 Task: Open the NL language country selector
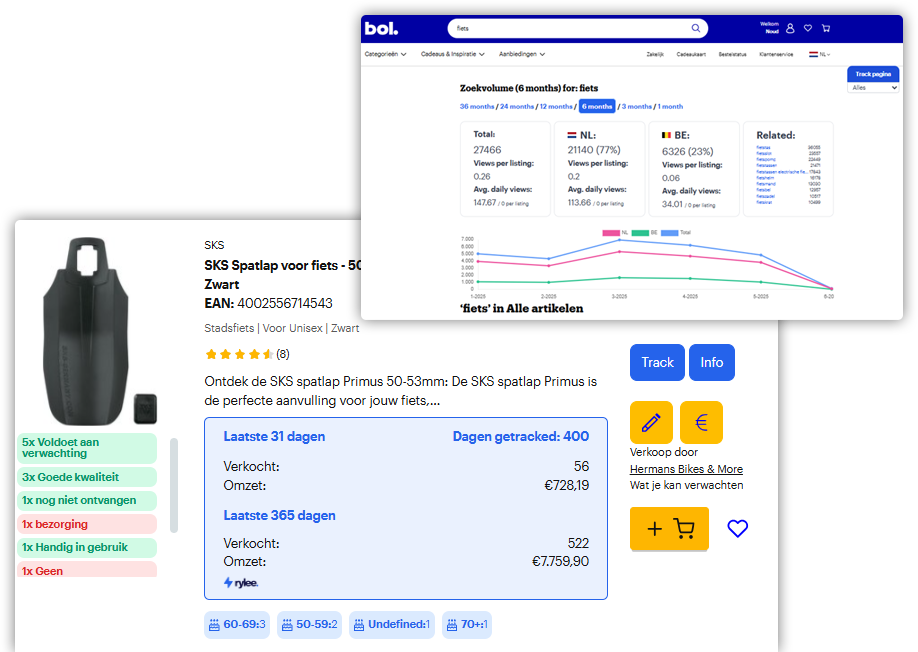pyautogui.click(x=820, y=54)
